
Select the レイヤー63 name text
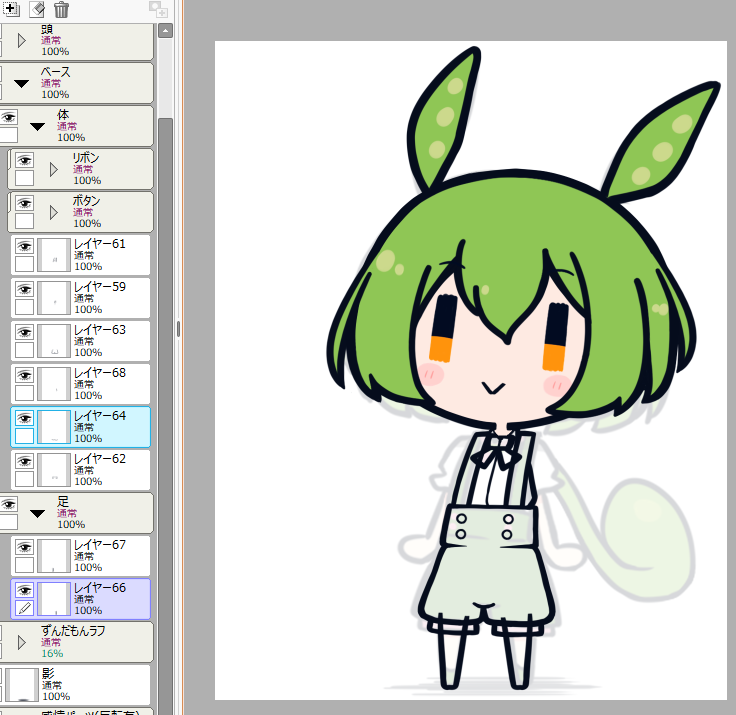(x=100, y=330)
